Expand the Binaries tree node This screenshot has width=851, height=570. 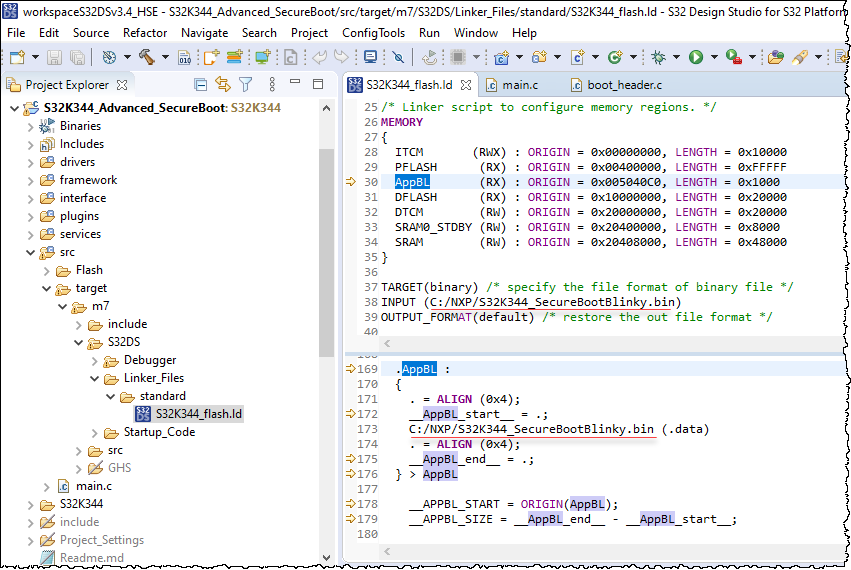tap(30, 126)
